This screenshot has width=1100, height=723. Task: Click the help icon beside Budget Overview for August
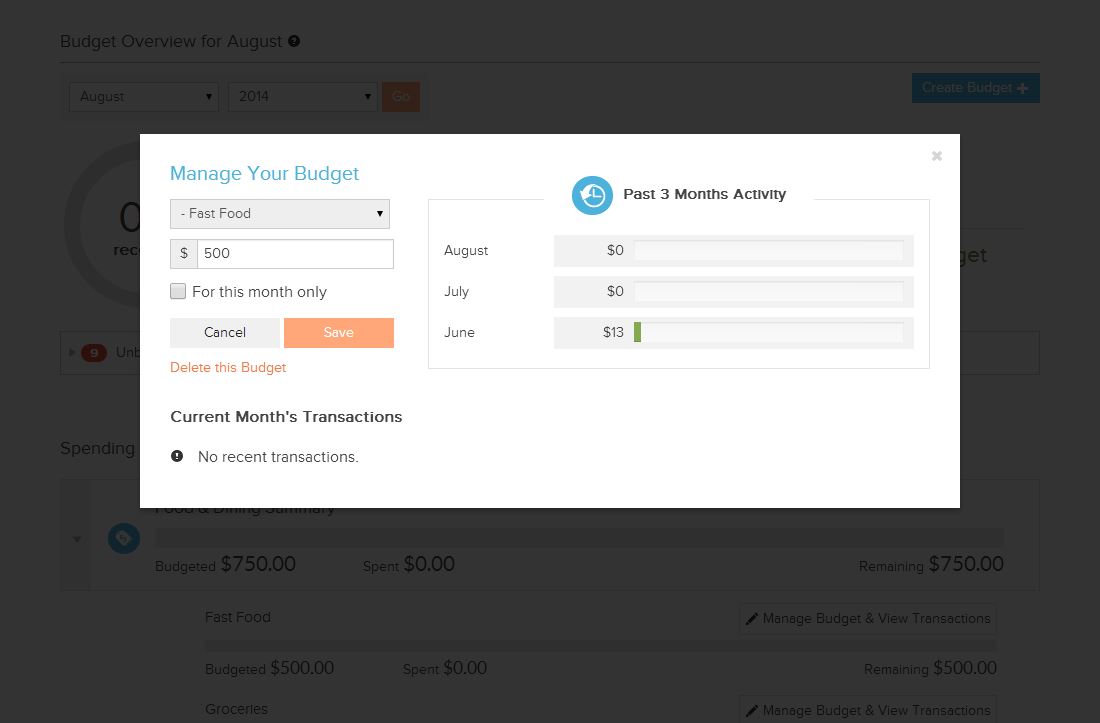pyautogui.click(x=294, y=41)
